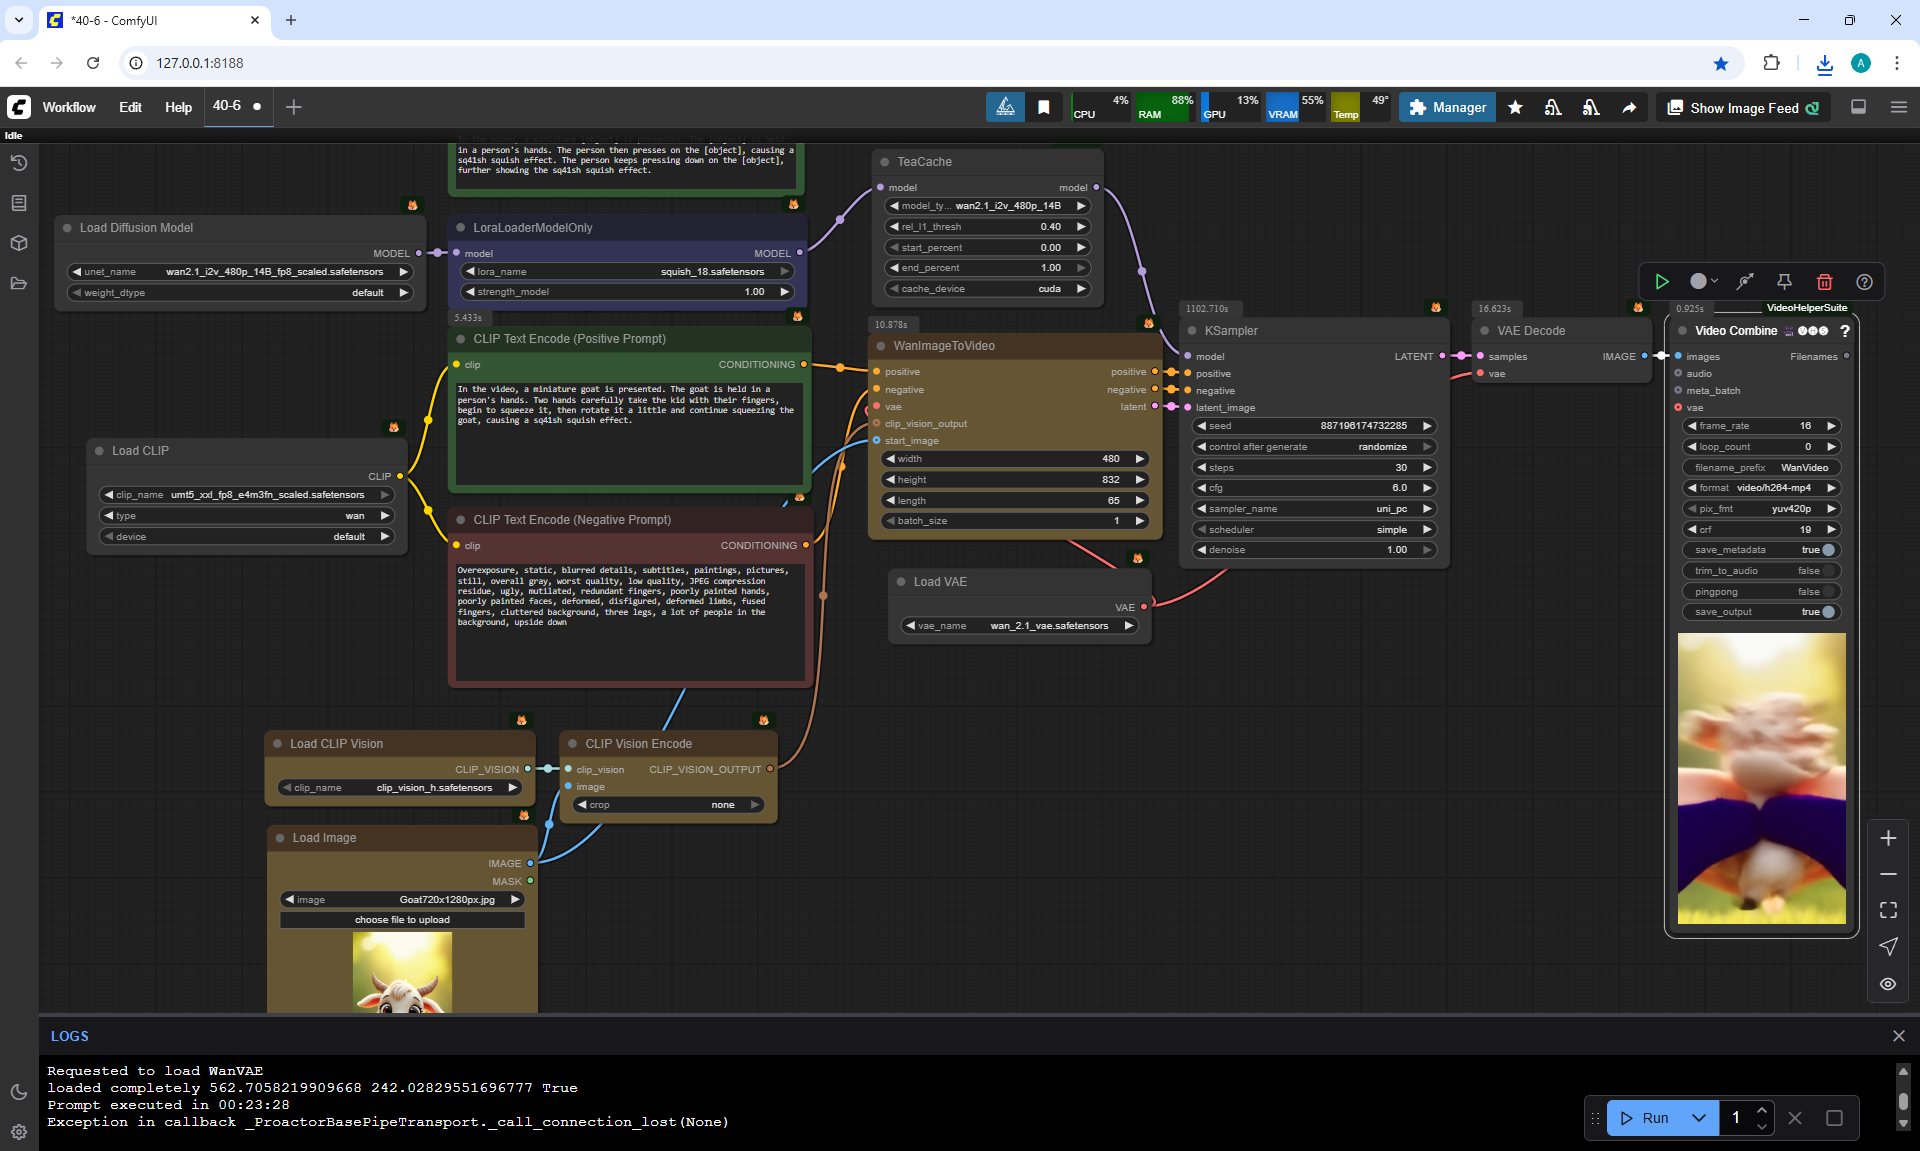Open the workflows folder sidebar icon

[19, 283]
